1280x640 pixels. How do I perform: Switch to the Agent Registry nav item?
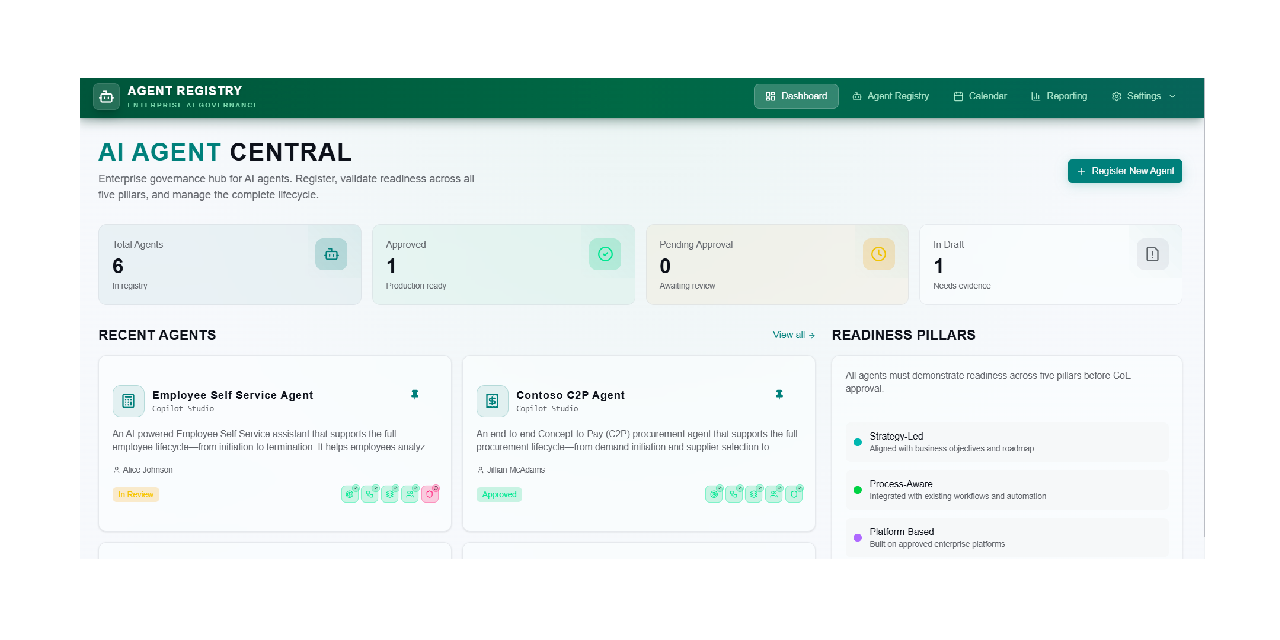tap(890, 96)
